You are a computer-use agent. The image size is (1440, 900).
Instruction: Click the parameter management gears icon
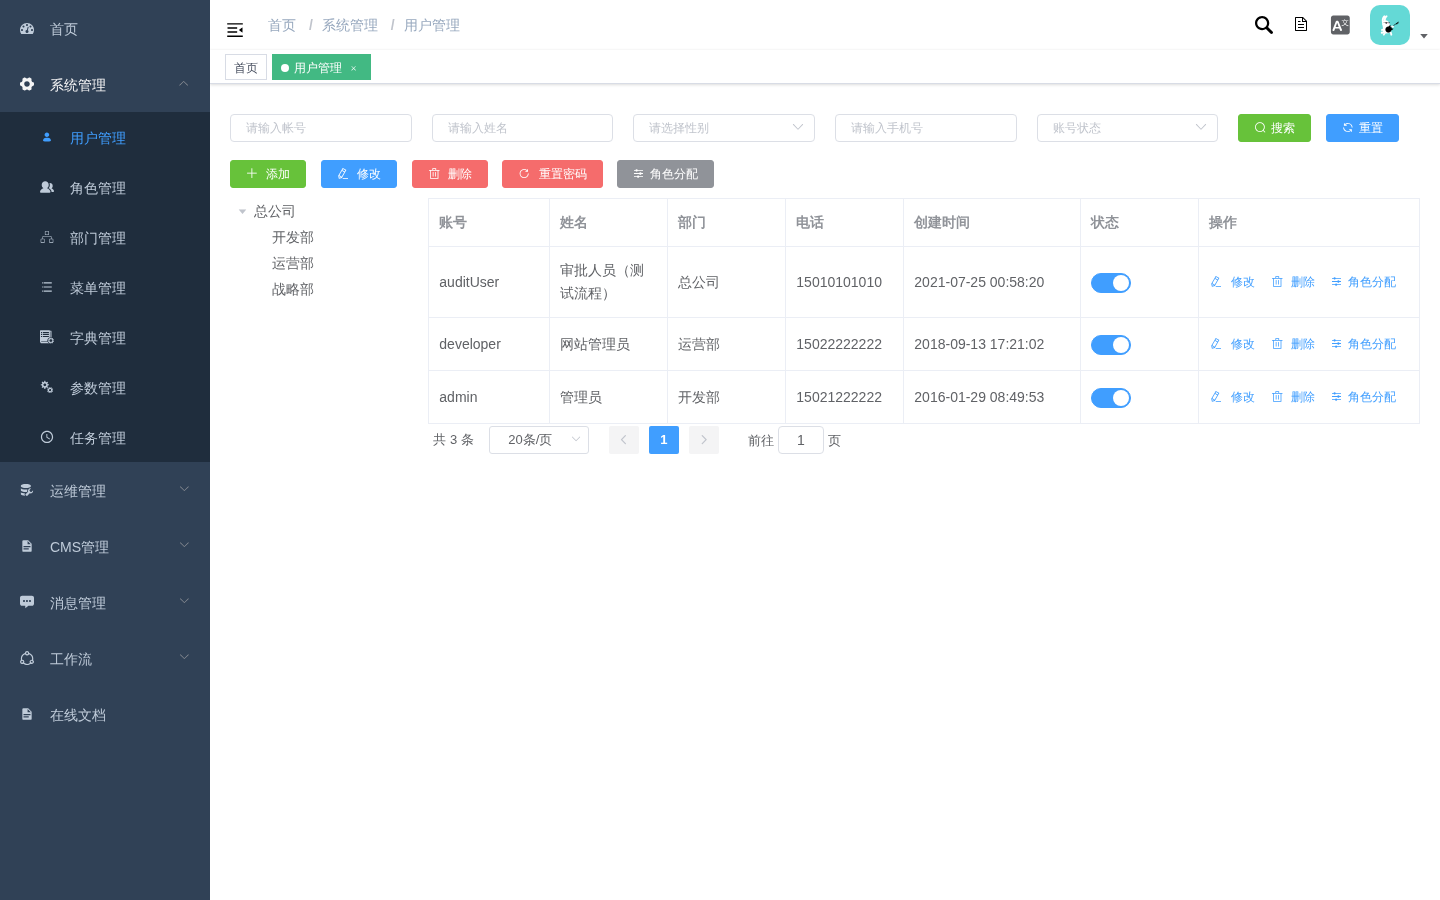47,387
